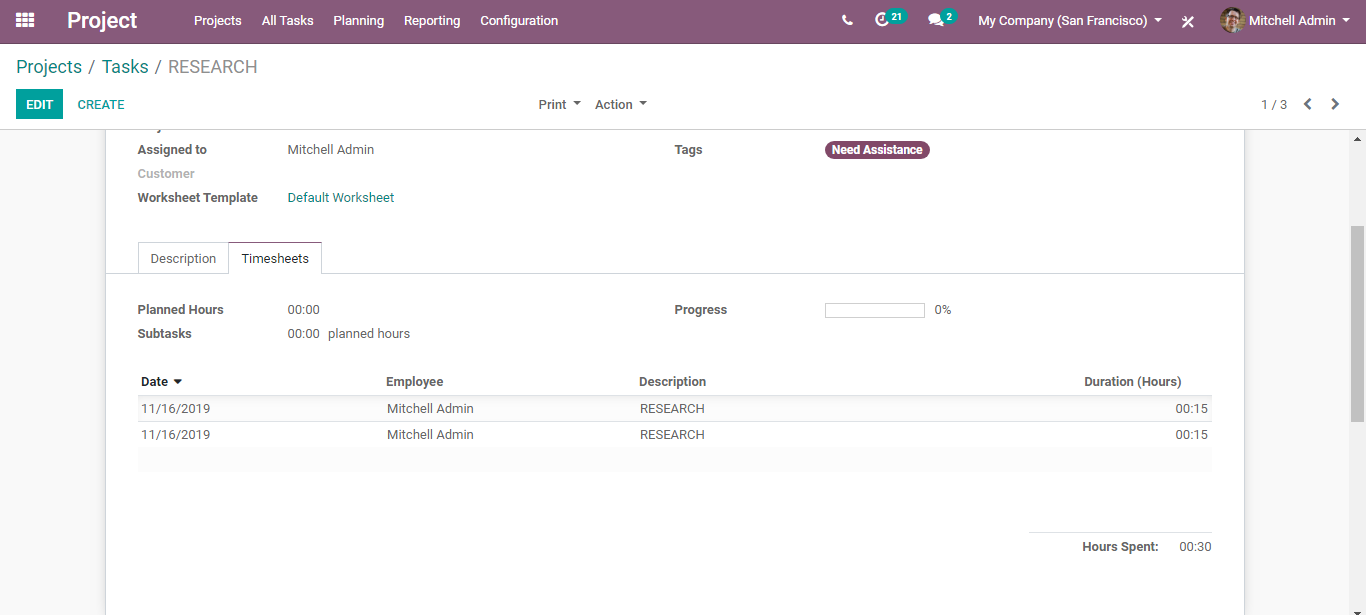Open the conversations chat icon
Screen dimensions: 1366x615
tap(936, 20)
